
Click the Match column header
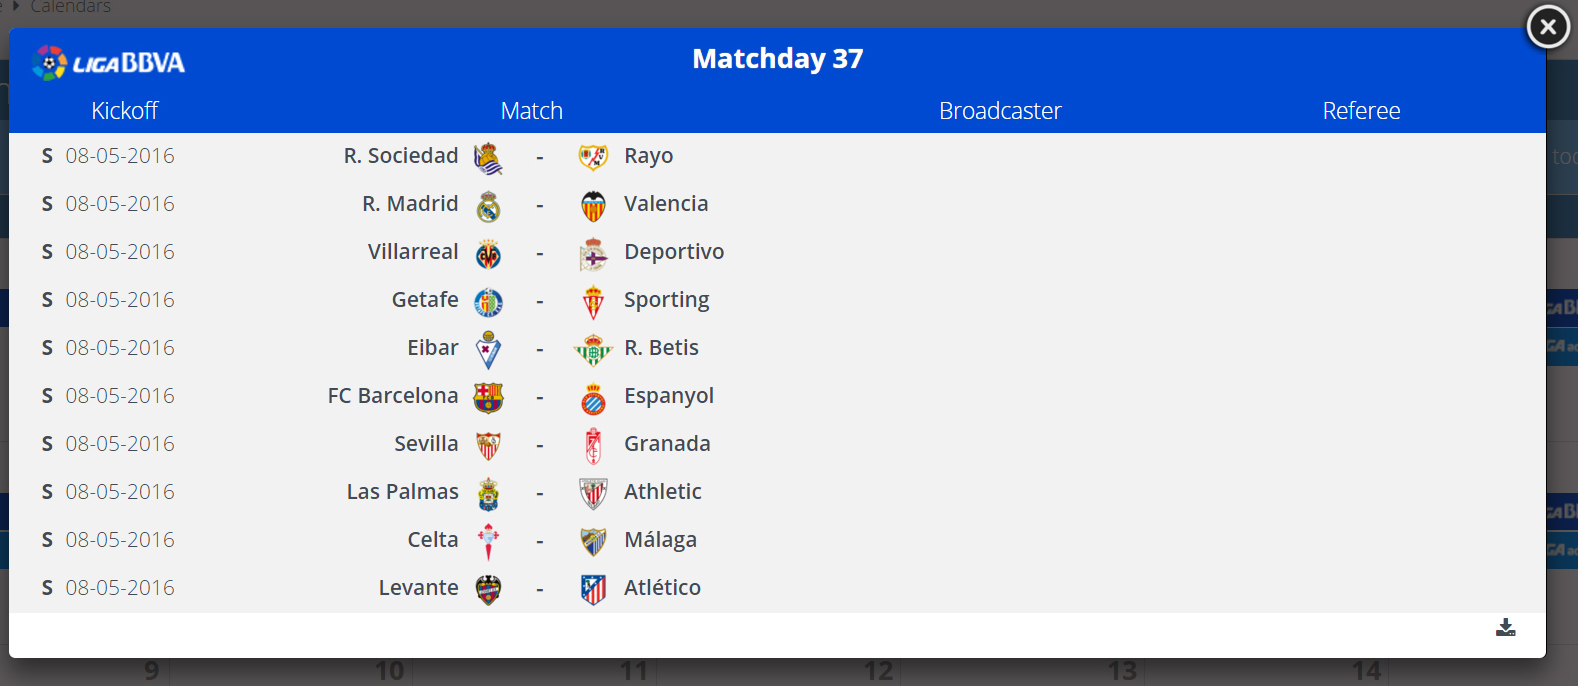click(531, 111)
